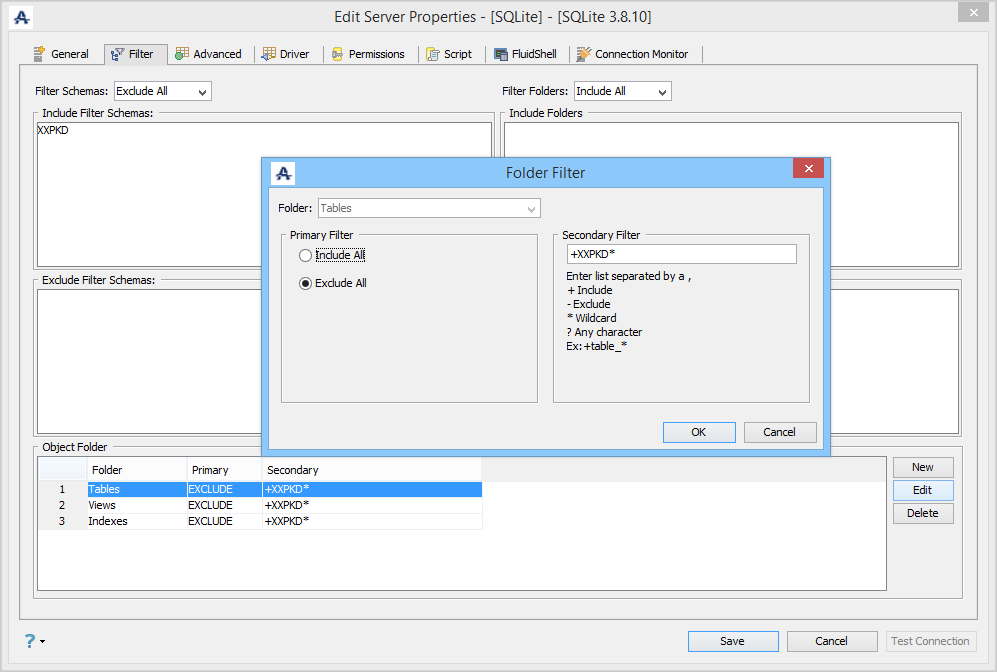Open the Folder dropdown showing Tables
997x672 pixels.
click(429, 208)
